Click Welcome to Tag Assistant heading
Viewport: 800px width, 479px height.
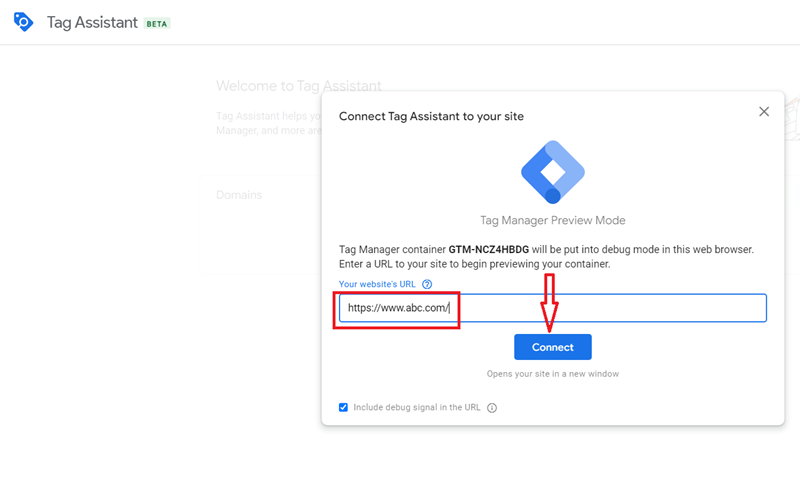click(298, 86)
